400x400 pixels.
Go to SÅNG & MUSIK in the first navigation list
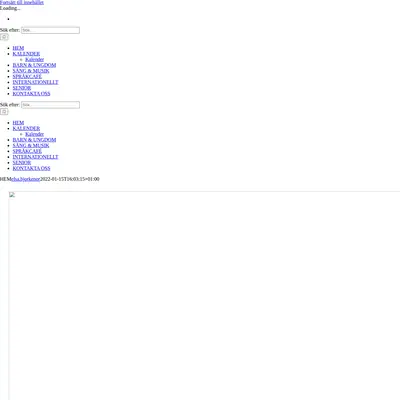tap(31, 71)
